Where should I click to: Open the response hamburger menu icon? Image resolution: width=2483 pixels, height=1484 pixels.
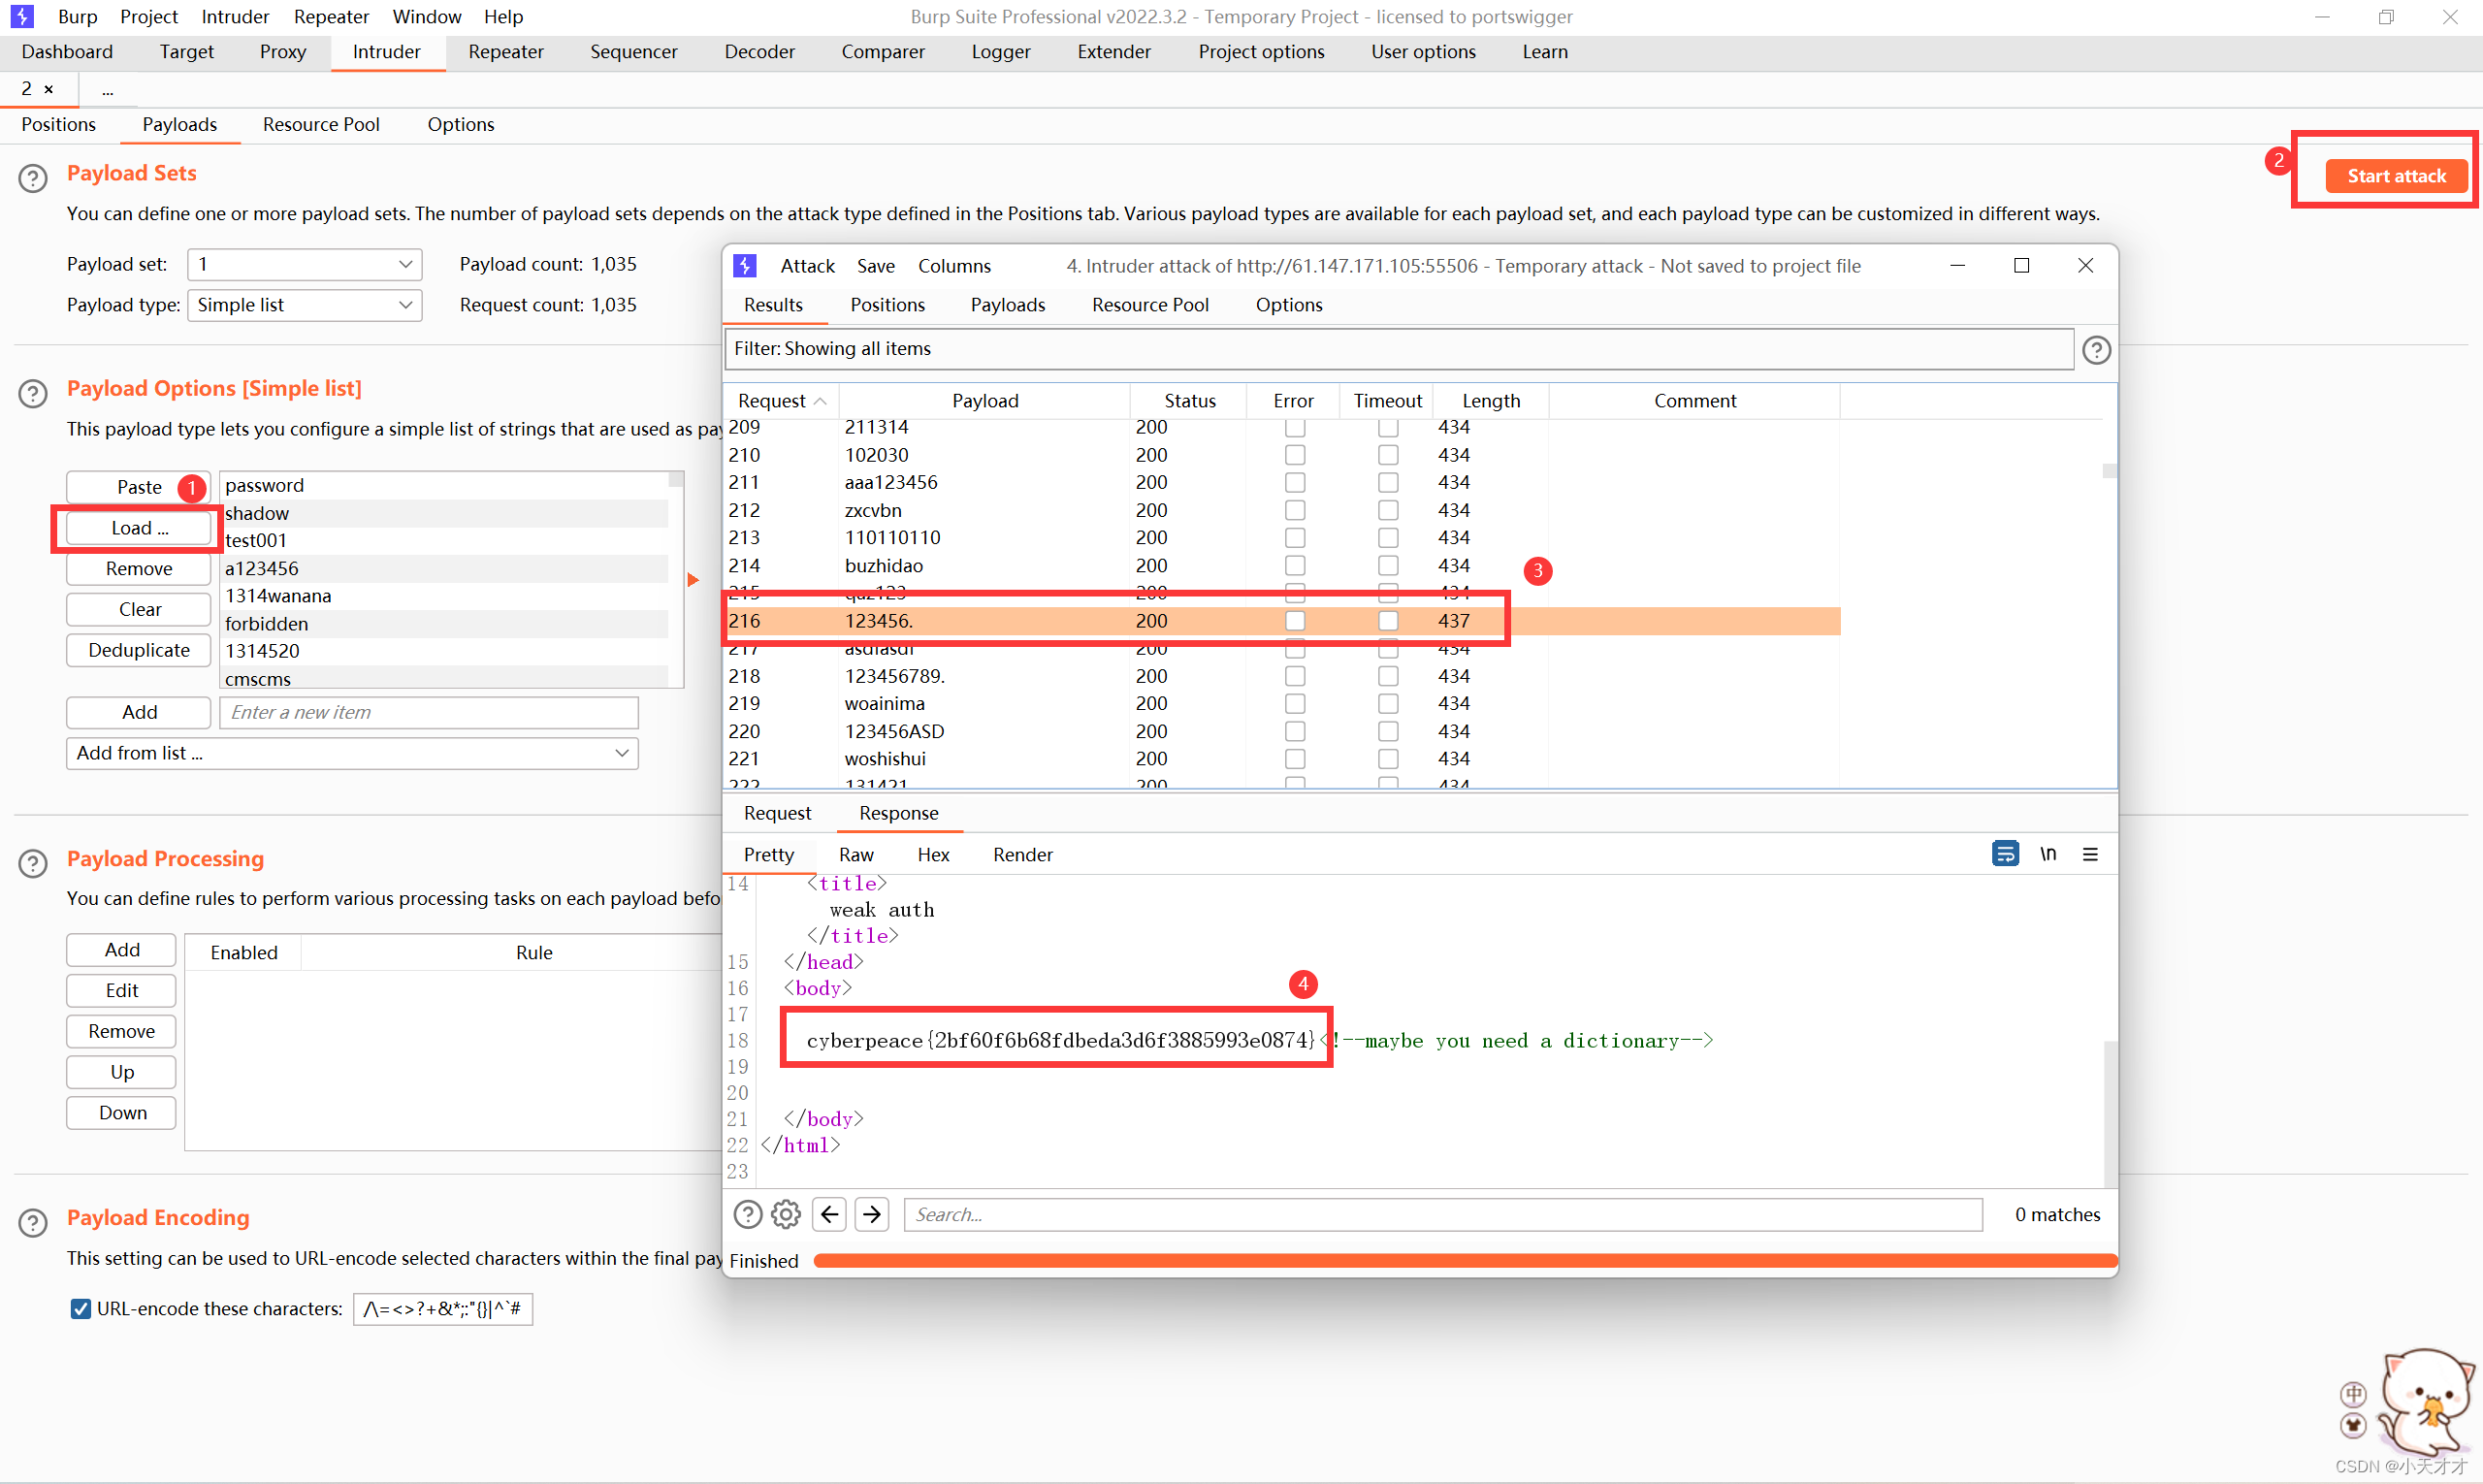pyautogui.click(x=2090, y=854)
